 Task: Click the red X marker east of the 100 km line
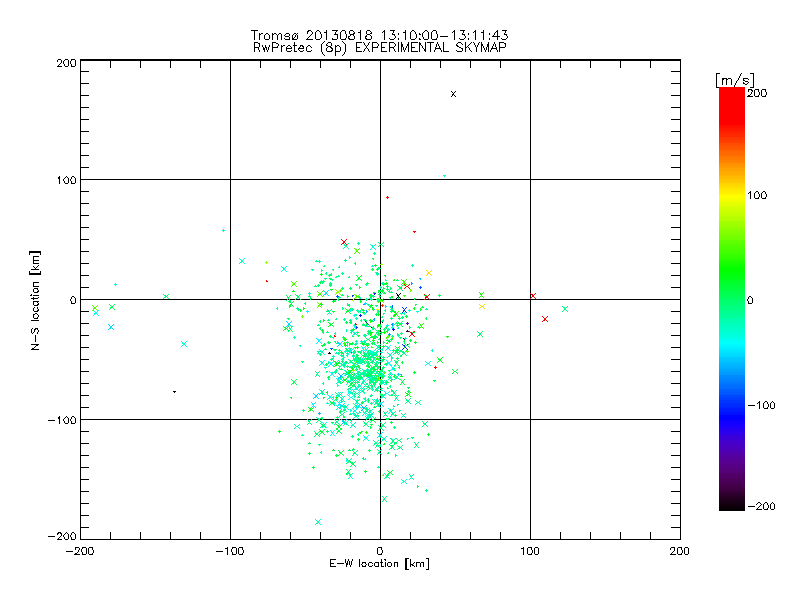(x=545, y=319)
